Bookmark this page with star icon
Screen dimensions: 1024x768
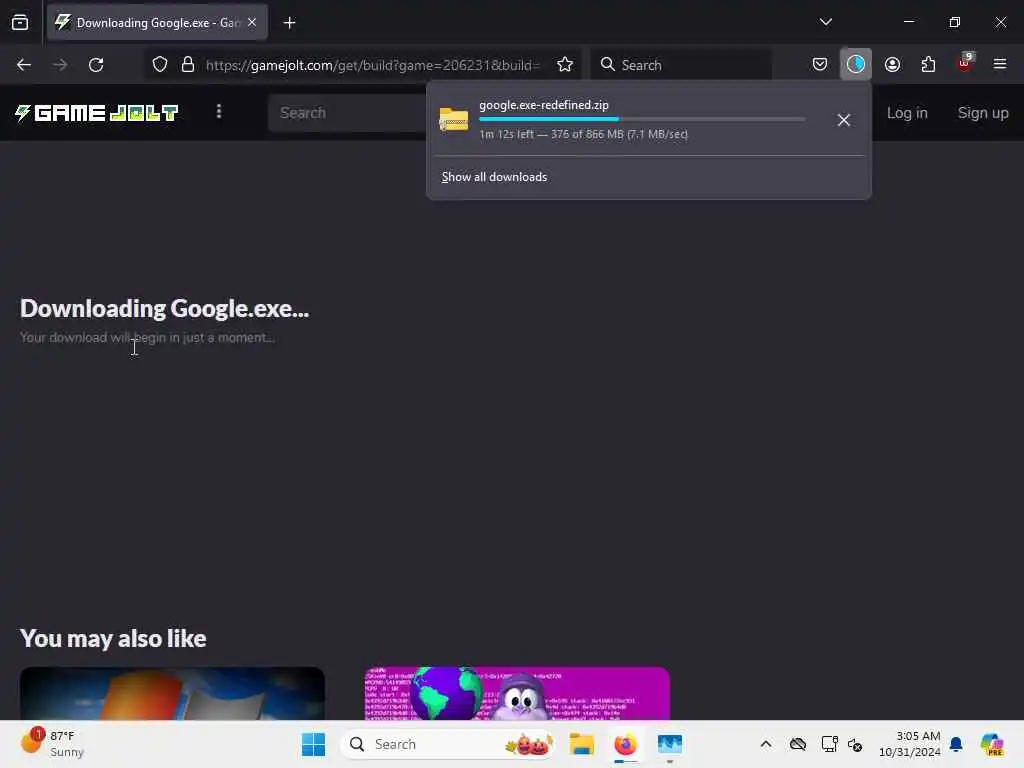point(565,65)
